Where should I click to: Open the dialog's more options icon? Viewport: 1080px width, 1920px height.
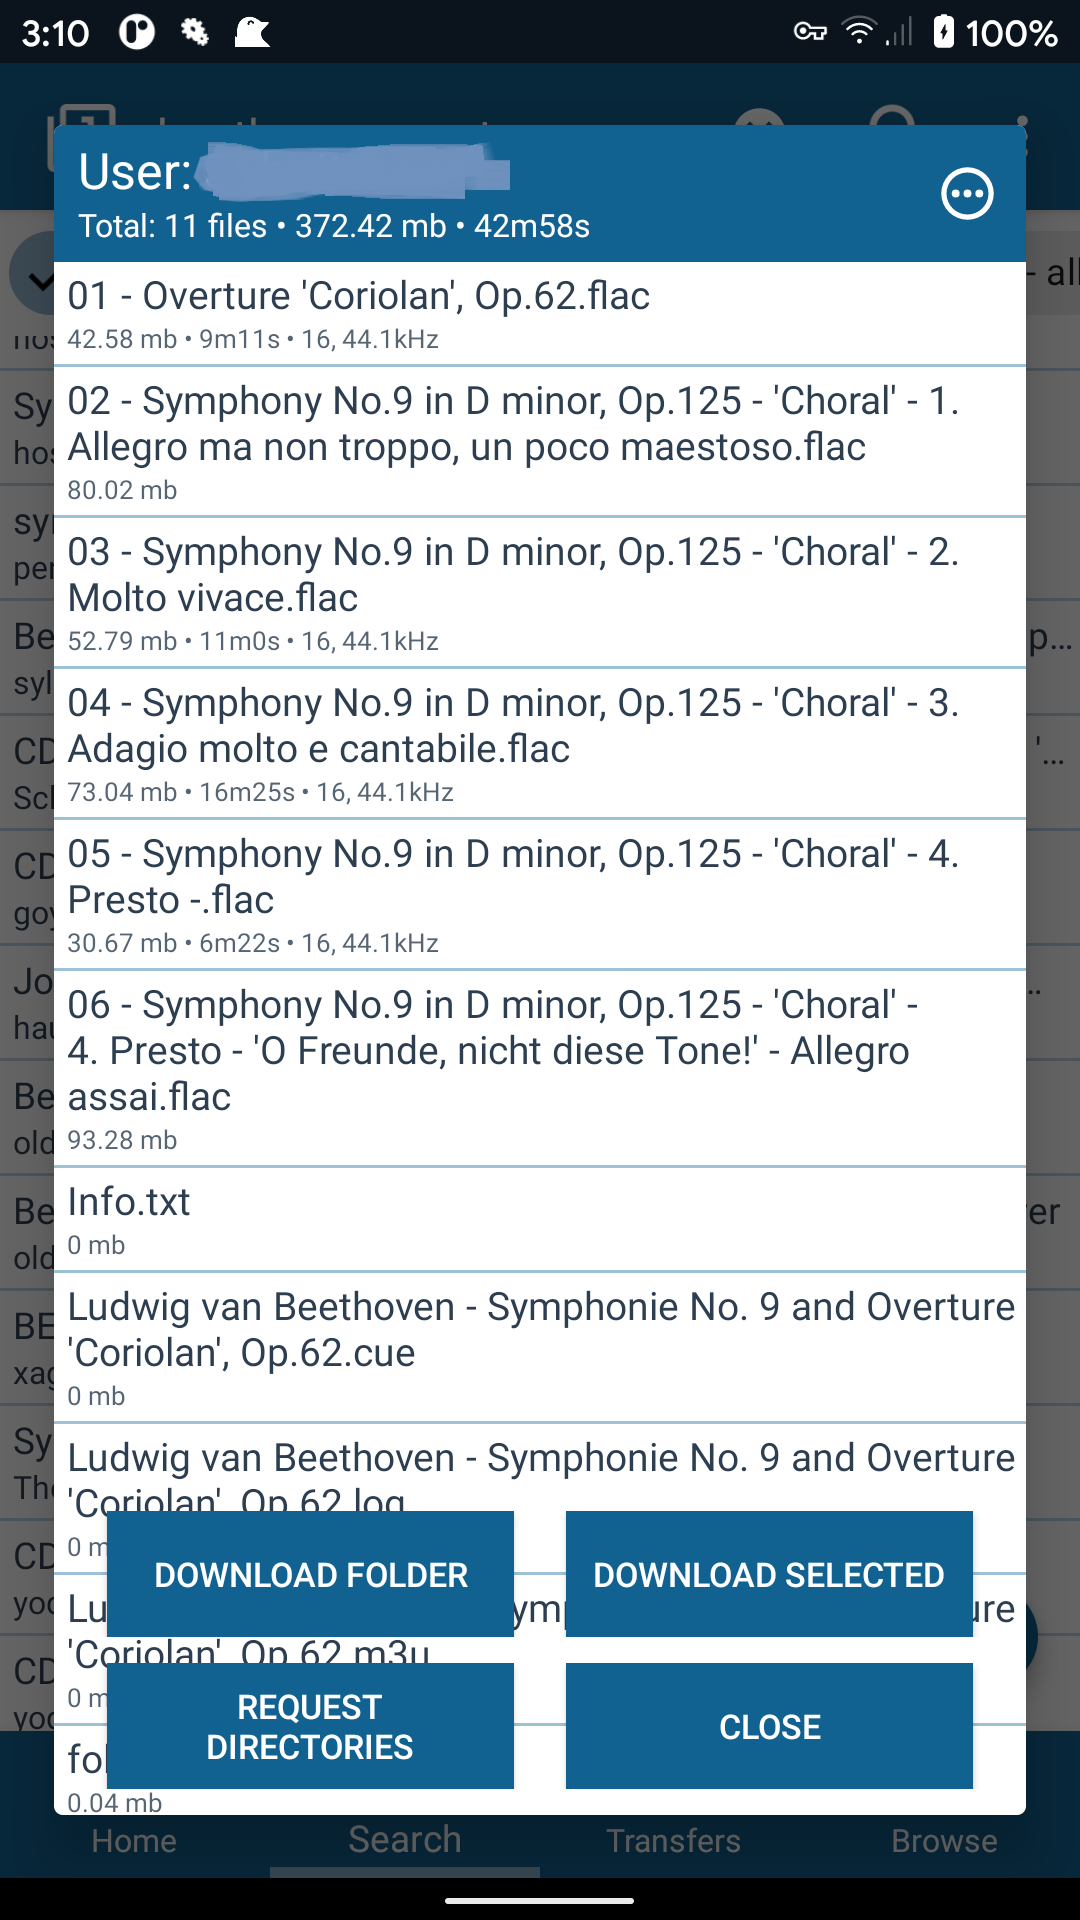967,194
